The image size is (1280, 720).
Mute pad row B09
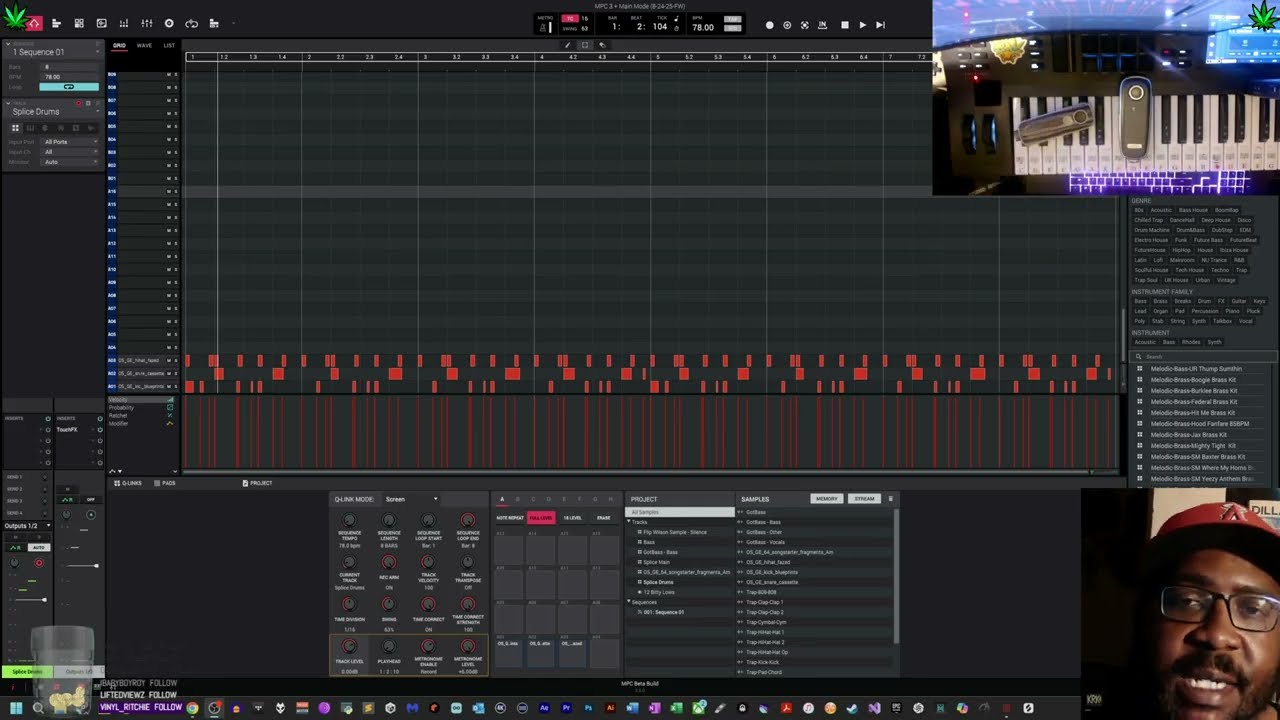coord(168,75)
